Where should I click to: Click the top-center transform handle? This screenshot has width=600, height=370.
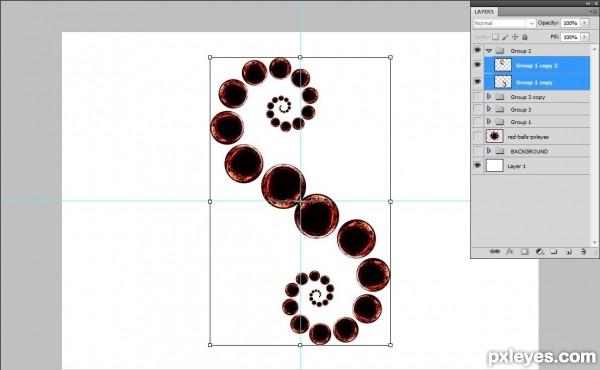pyautogui.click(x=300, y=57)
